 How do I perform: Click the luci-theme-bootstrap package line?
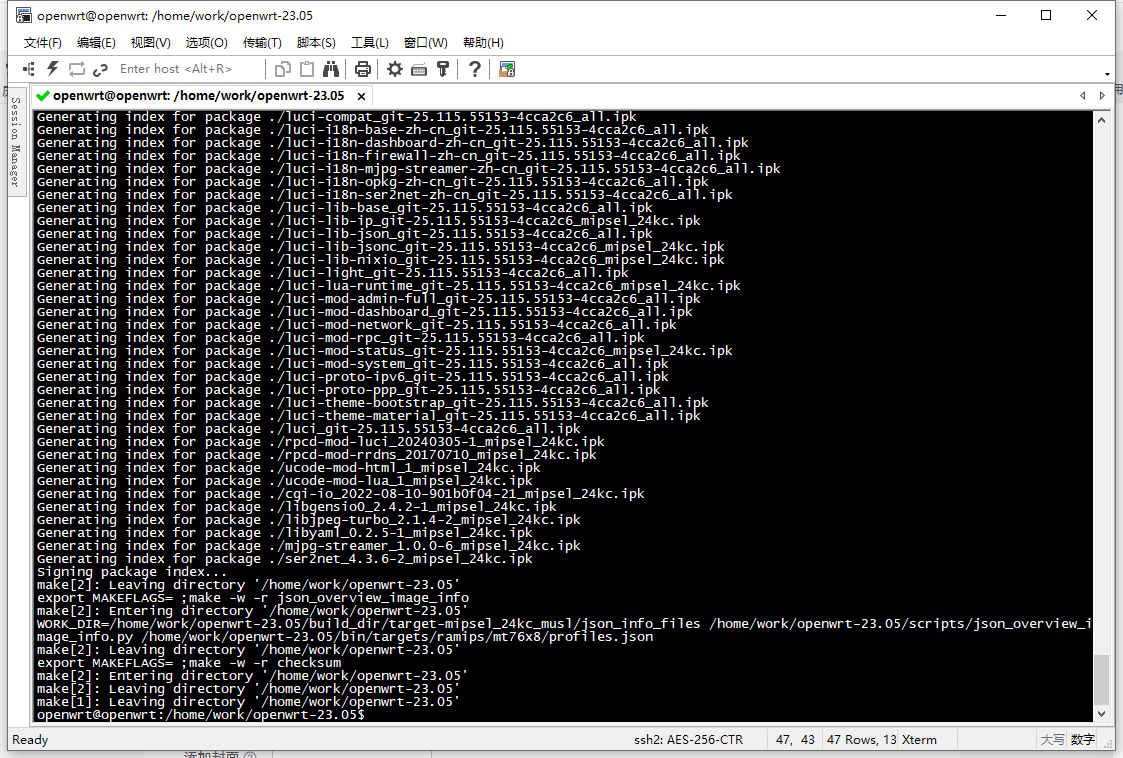[372, 403]
